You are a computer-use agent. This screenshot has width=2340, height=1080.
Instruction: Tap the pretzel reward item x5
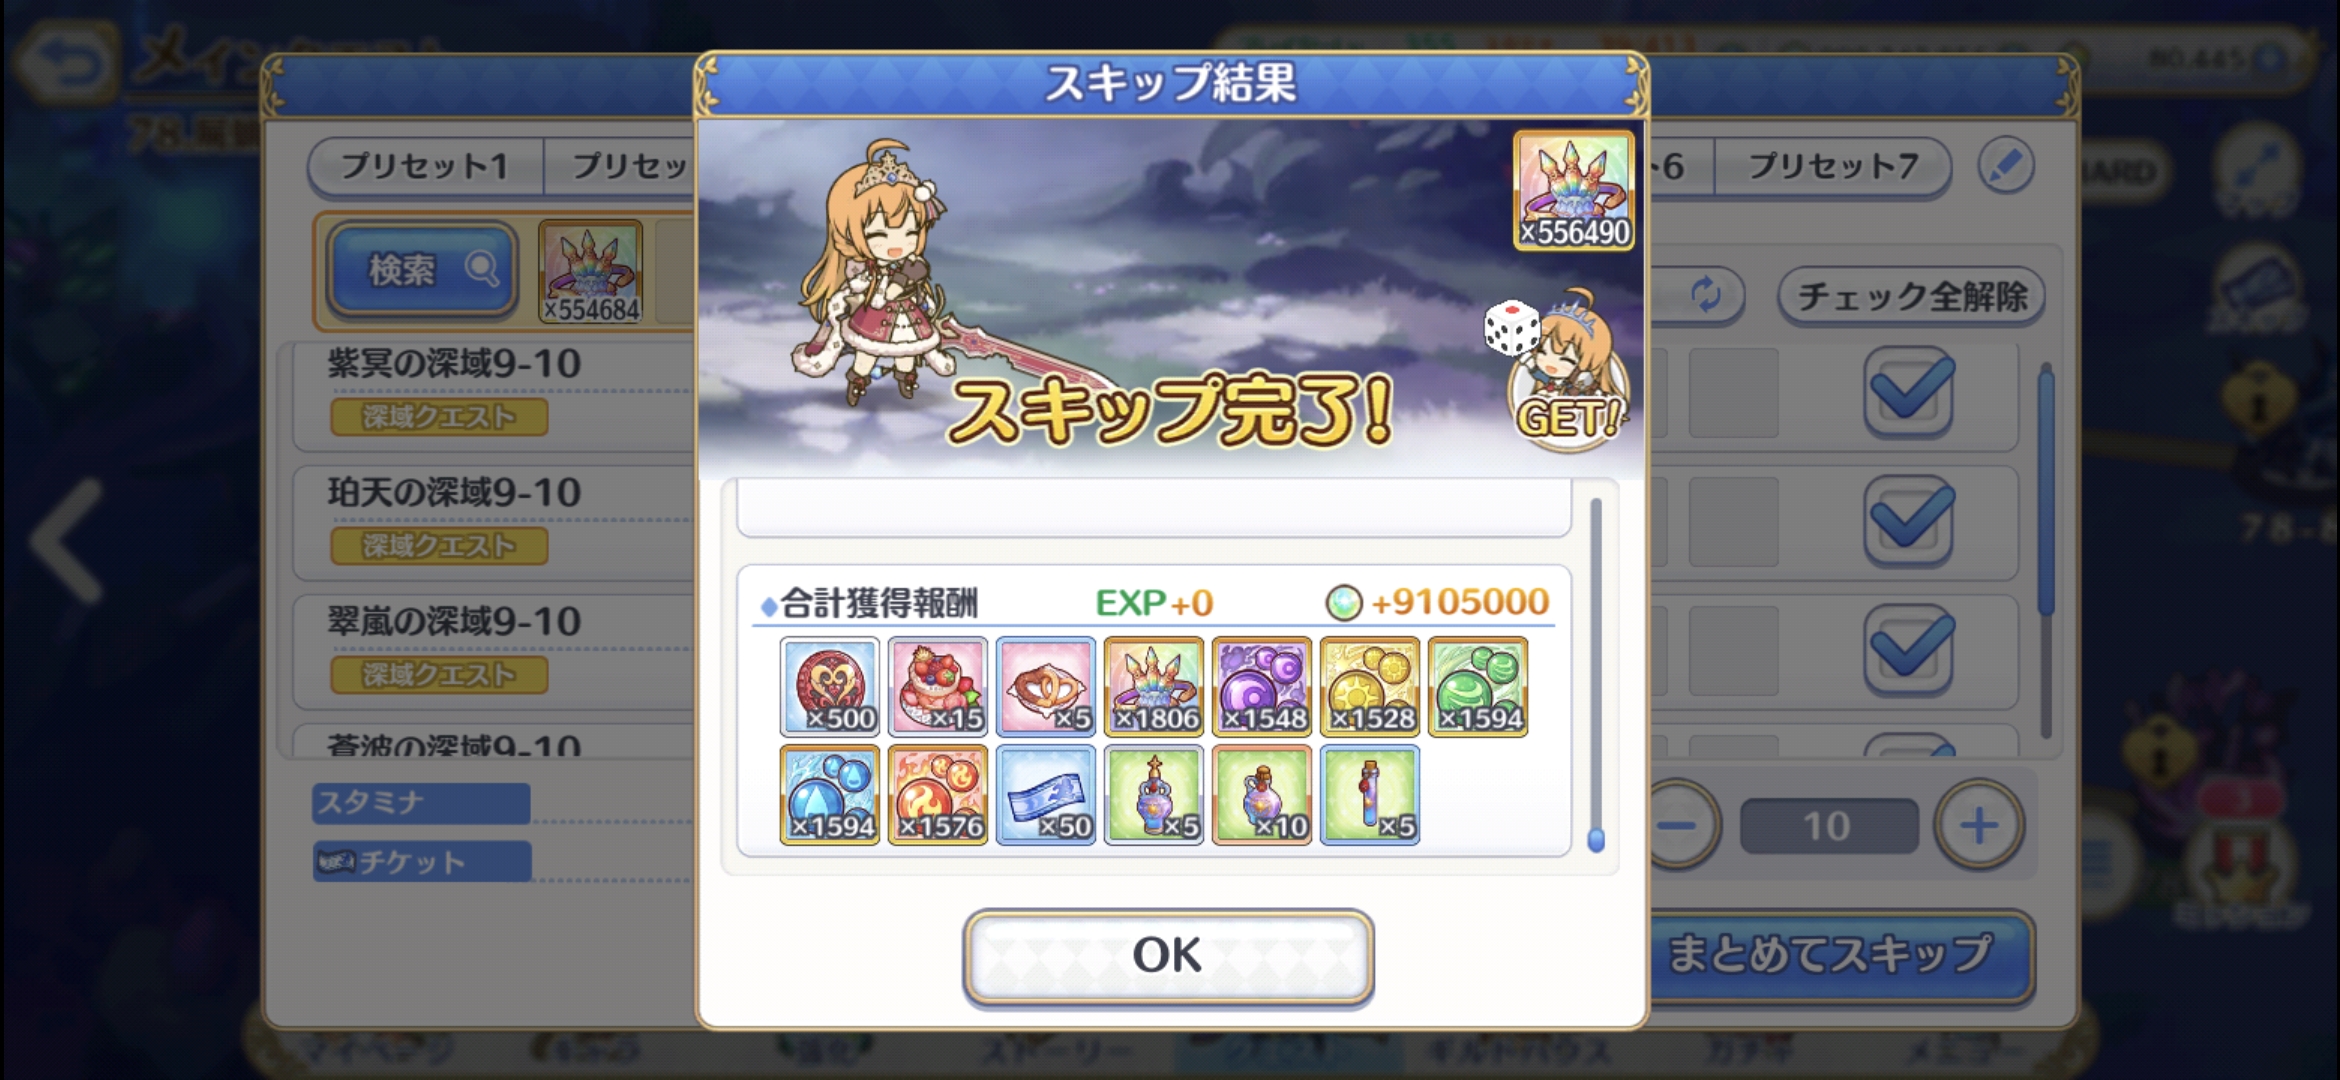pos(1046,686)
